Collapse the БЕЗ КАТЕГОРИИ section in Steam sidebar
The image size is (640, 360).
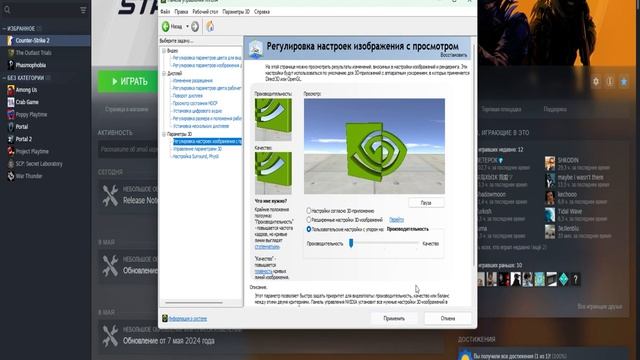(4, 78)
